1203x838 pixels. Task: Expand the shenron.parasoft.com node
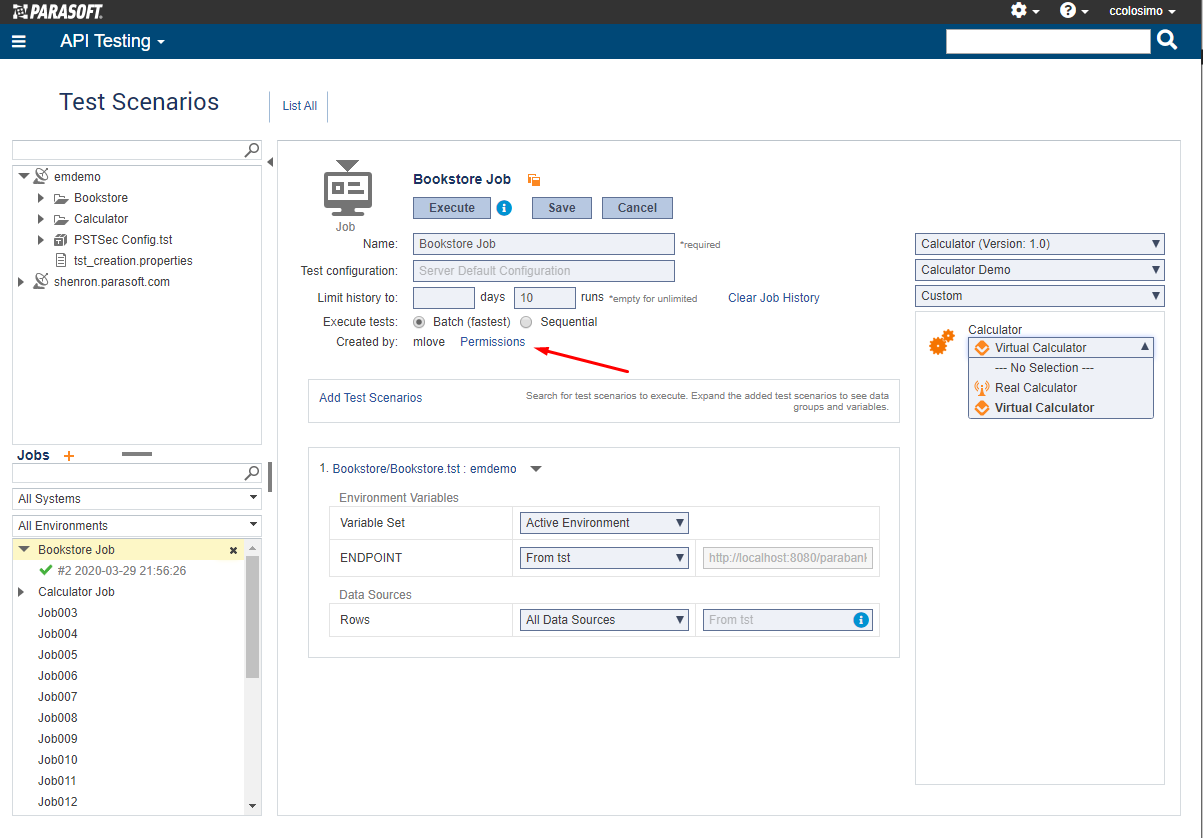click(x=22, y=282)
